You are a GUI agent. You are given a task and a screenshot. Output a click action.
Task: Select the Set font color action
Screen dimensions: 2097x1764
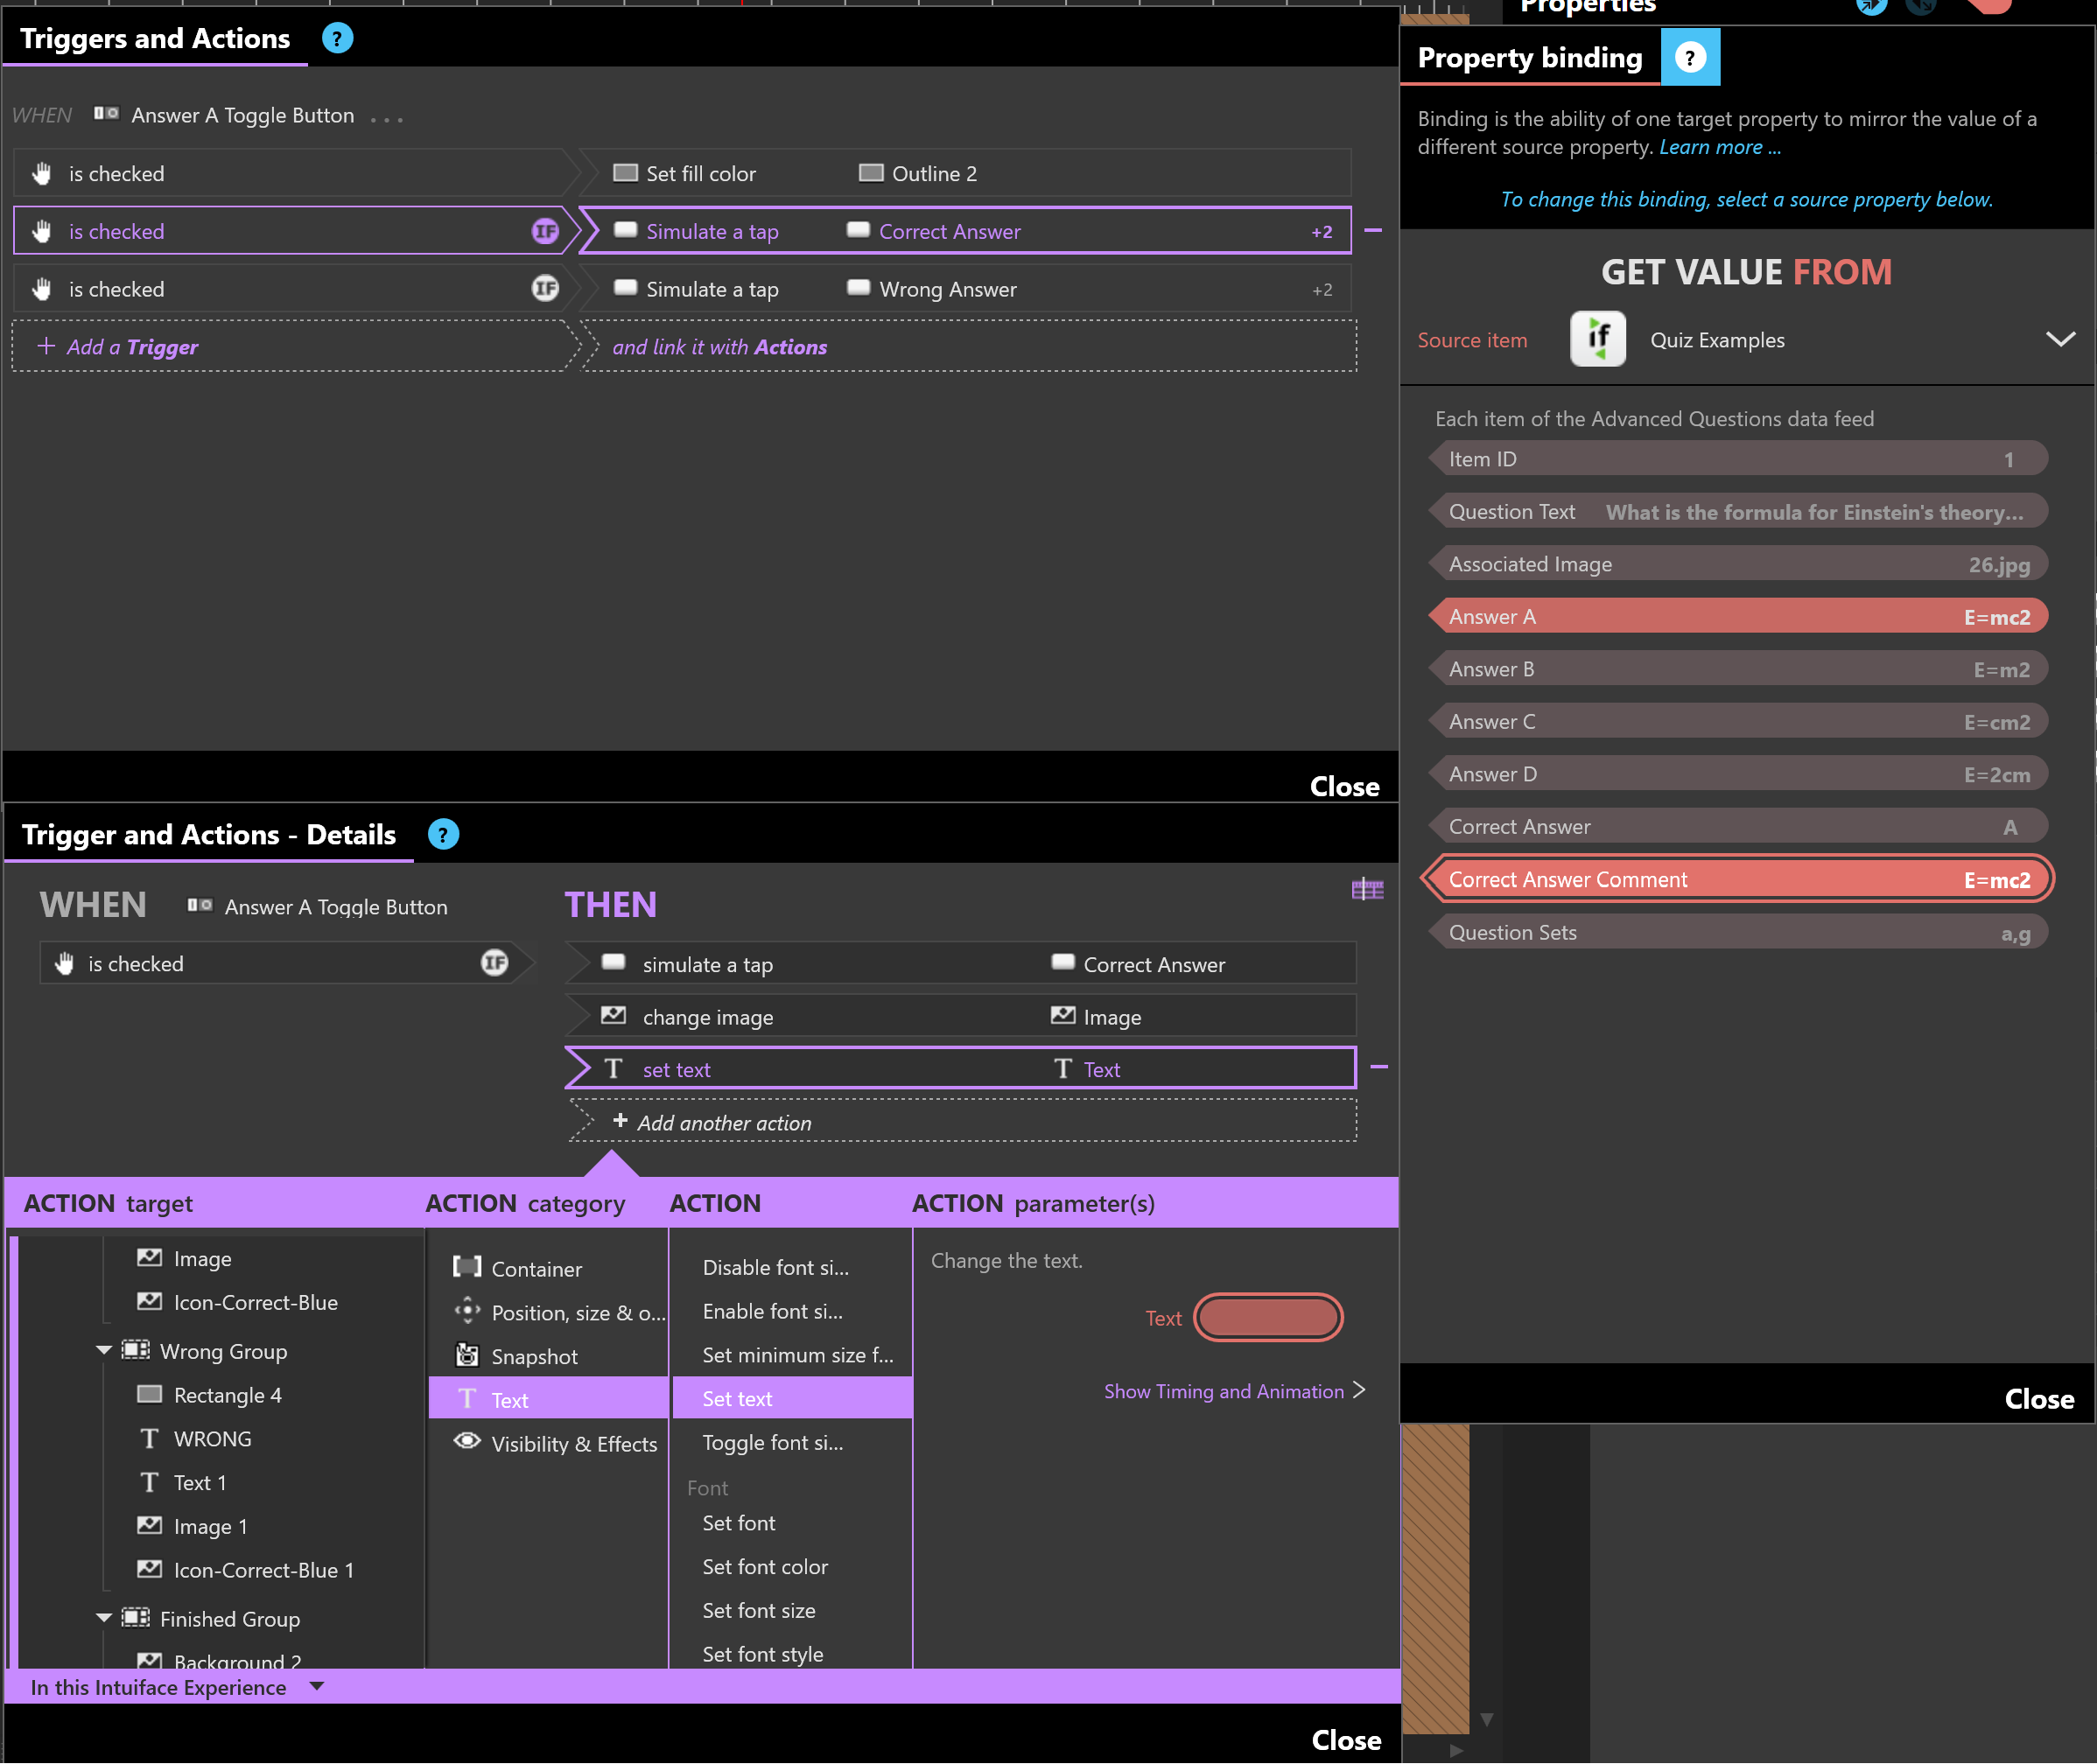tap(764, 1567)
